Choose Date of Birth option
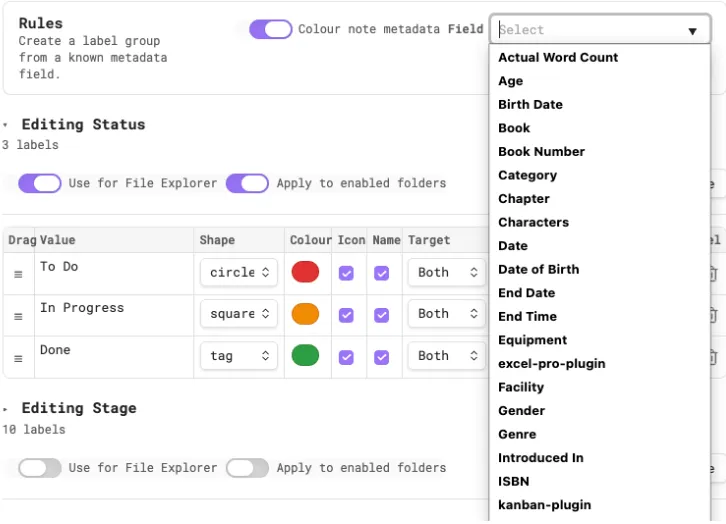 click(600, 269)
